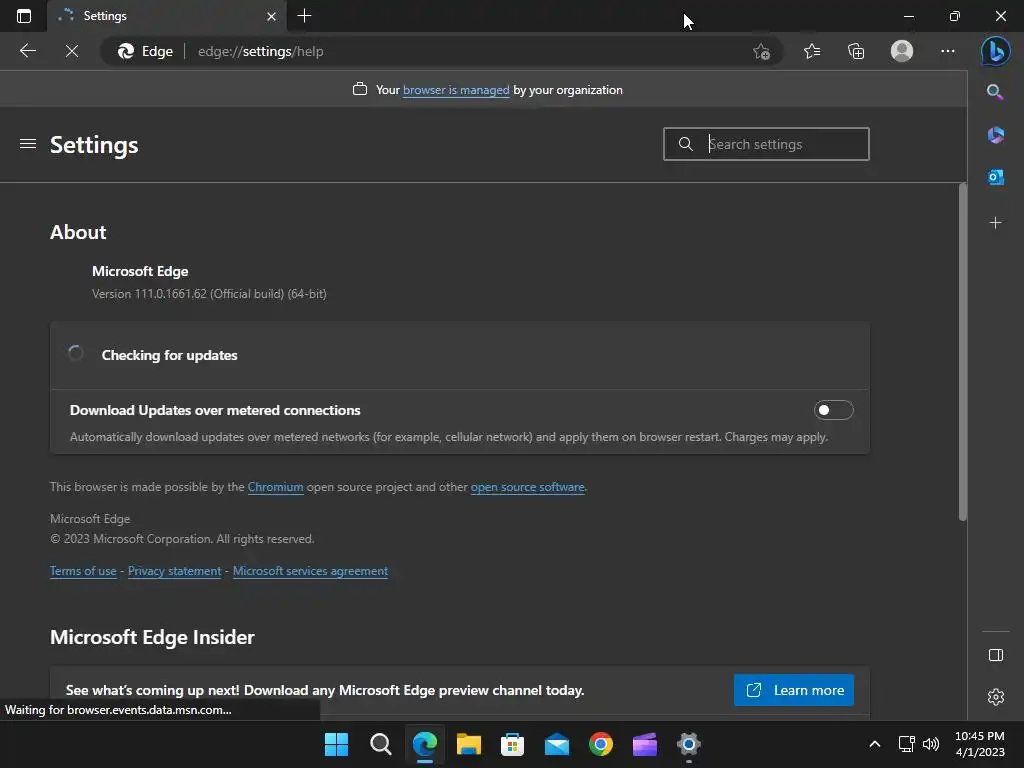
Task: Click the Learn more button
Action: 793,690
